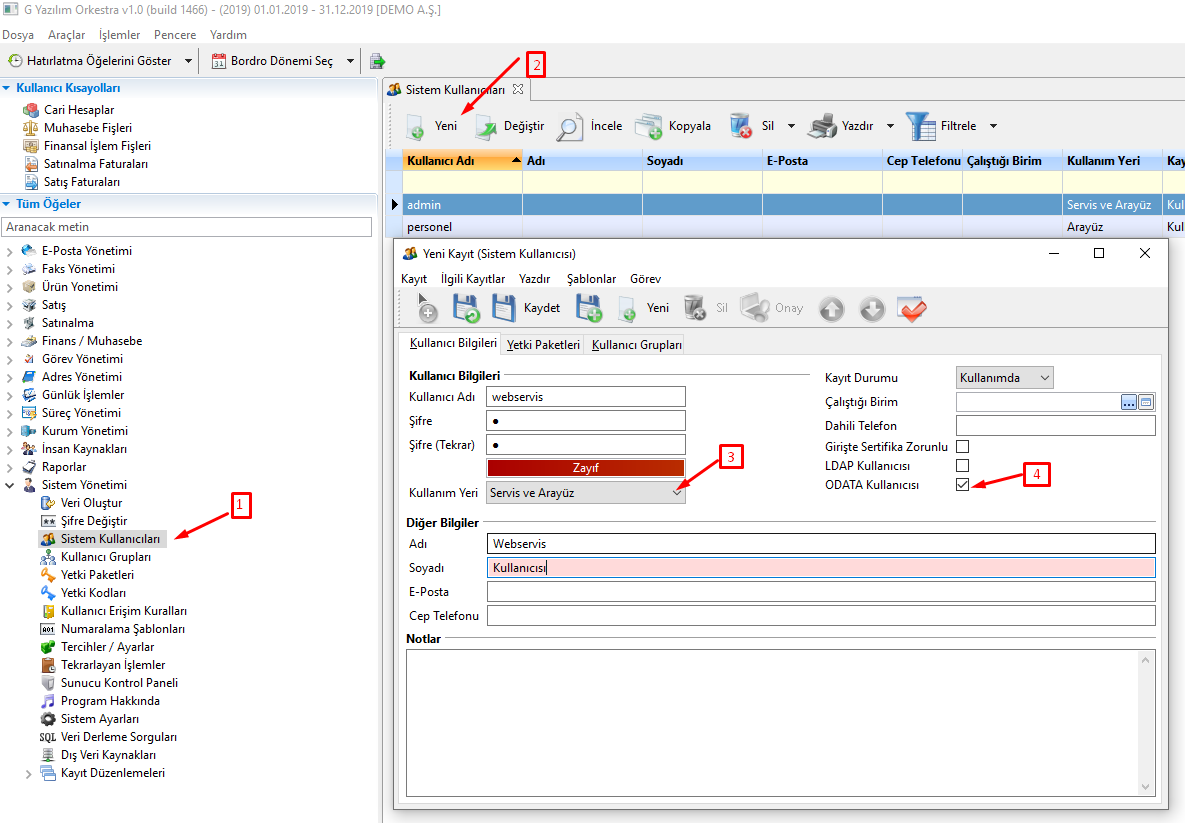Click the Zayıf password strength bar

click(x=586, y=468)
